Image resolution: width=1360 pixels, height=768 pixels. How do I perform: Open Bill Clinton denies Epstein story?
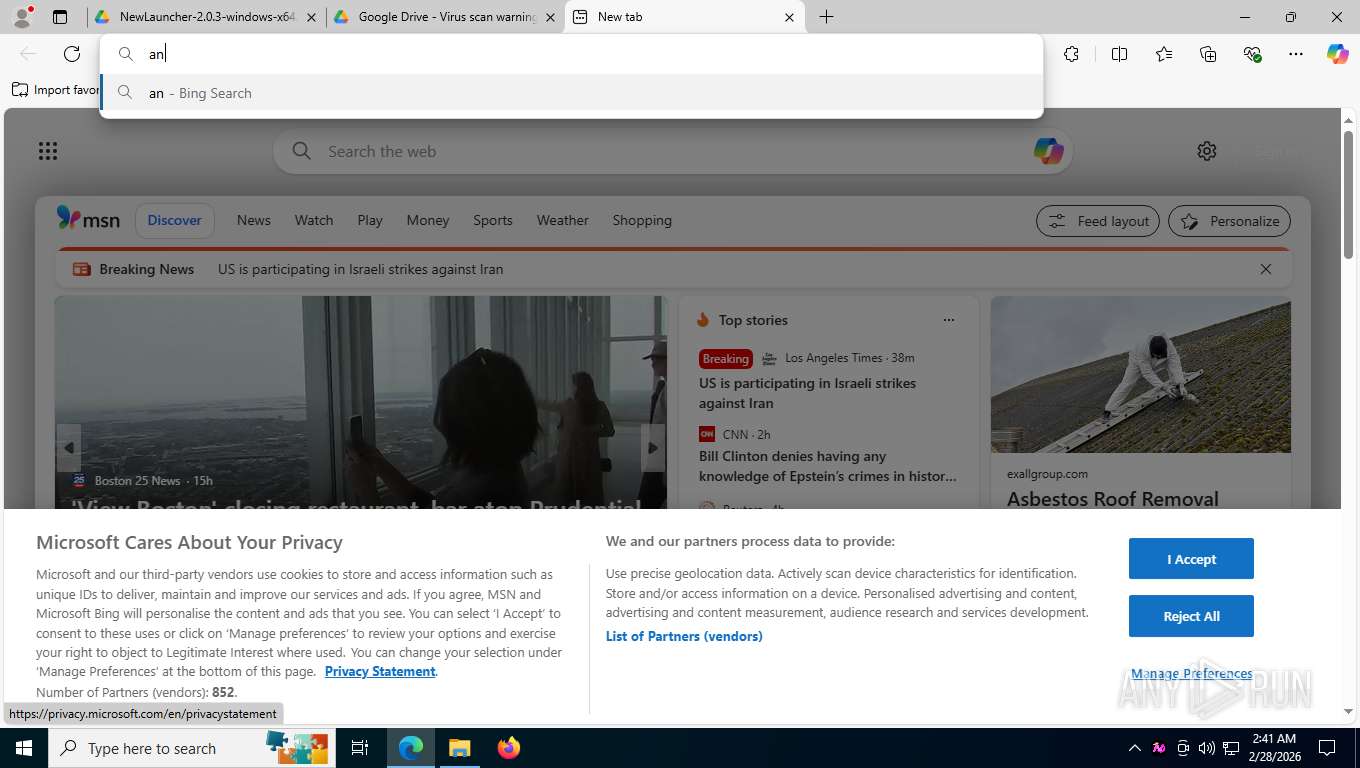tap(827, 466)
